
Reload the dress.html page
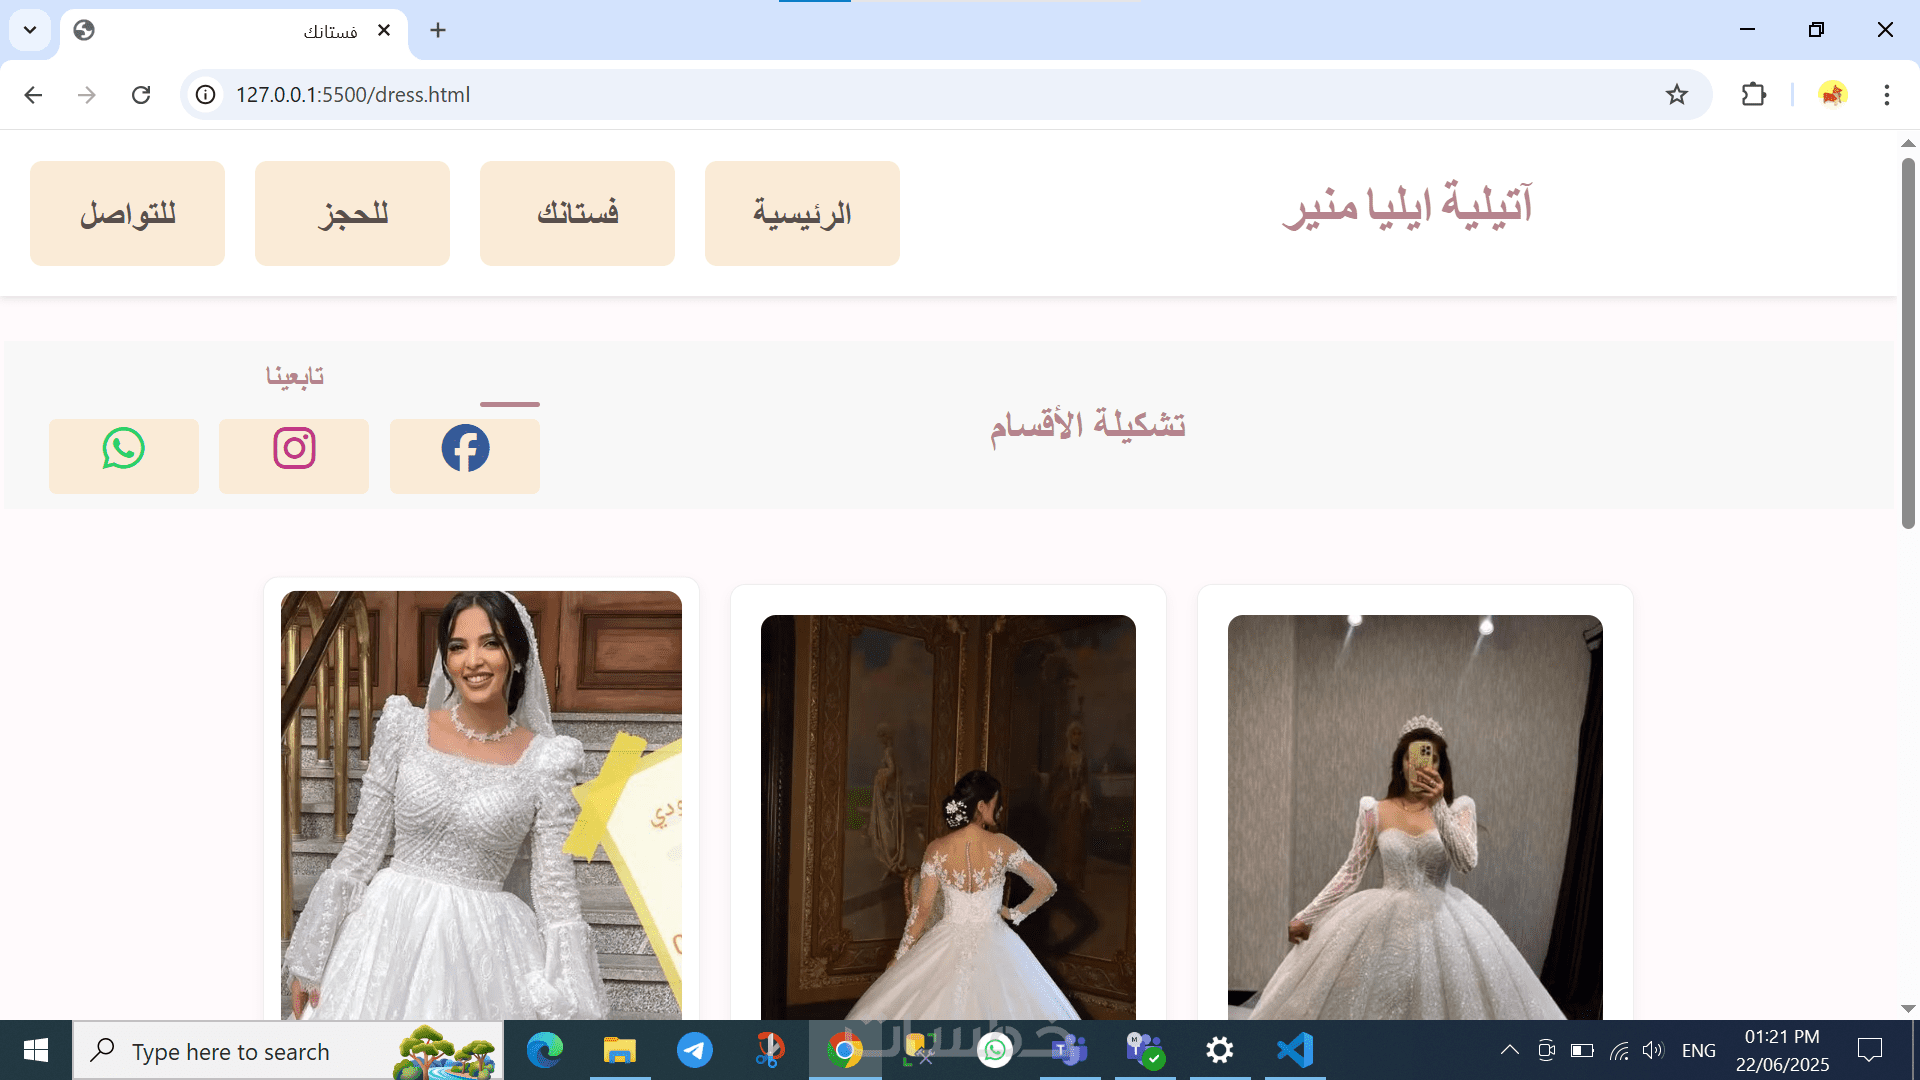click(x=141, y=95)
